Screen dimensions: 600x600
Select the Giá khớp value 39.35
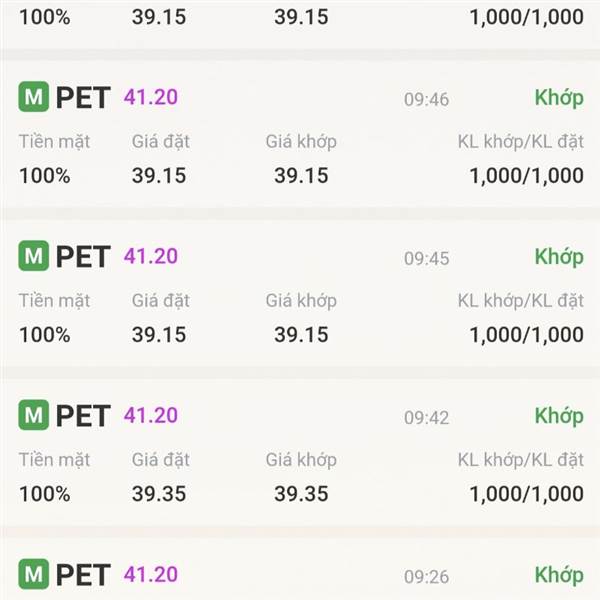[x=301, y=494]
